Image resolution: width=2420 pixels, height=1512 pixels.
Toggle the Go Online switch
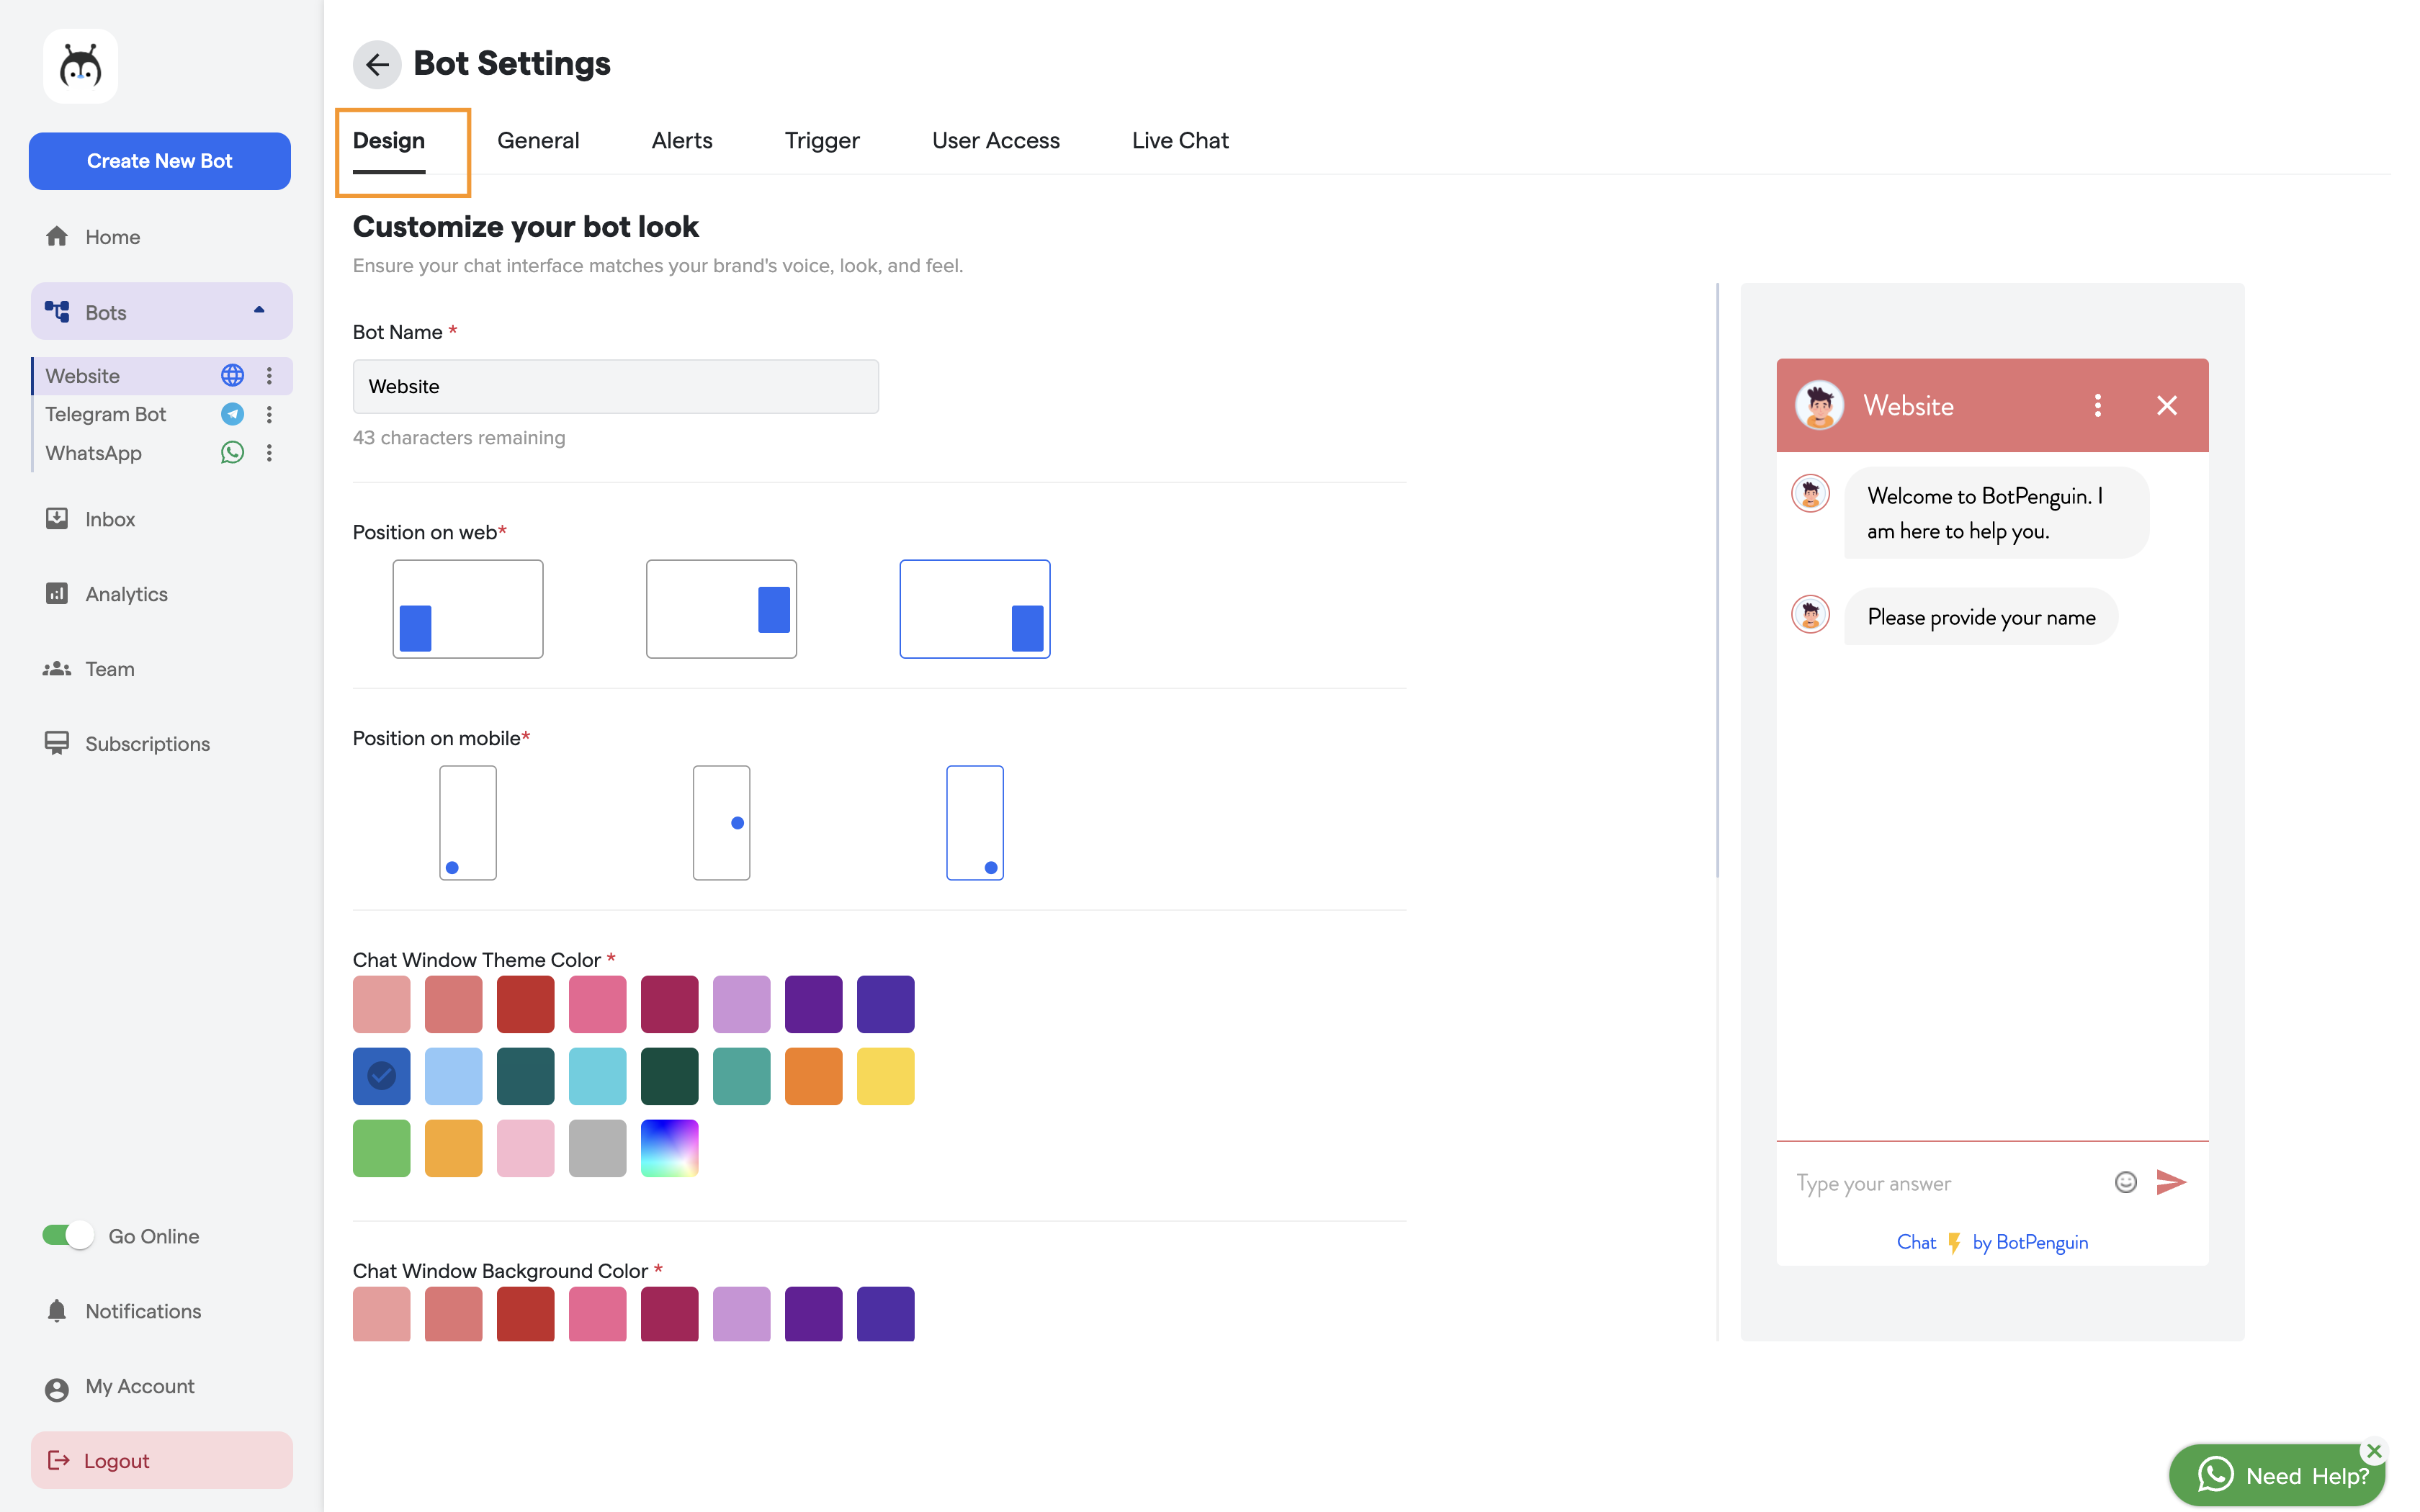point(68,1236)
